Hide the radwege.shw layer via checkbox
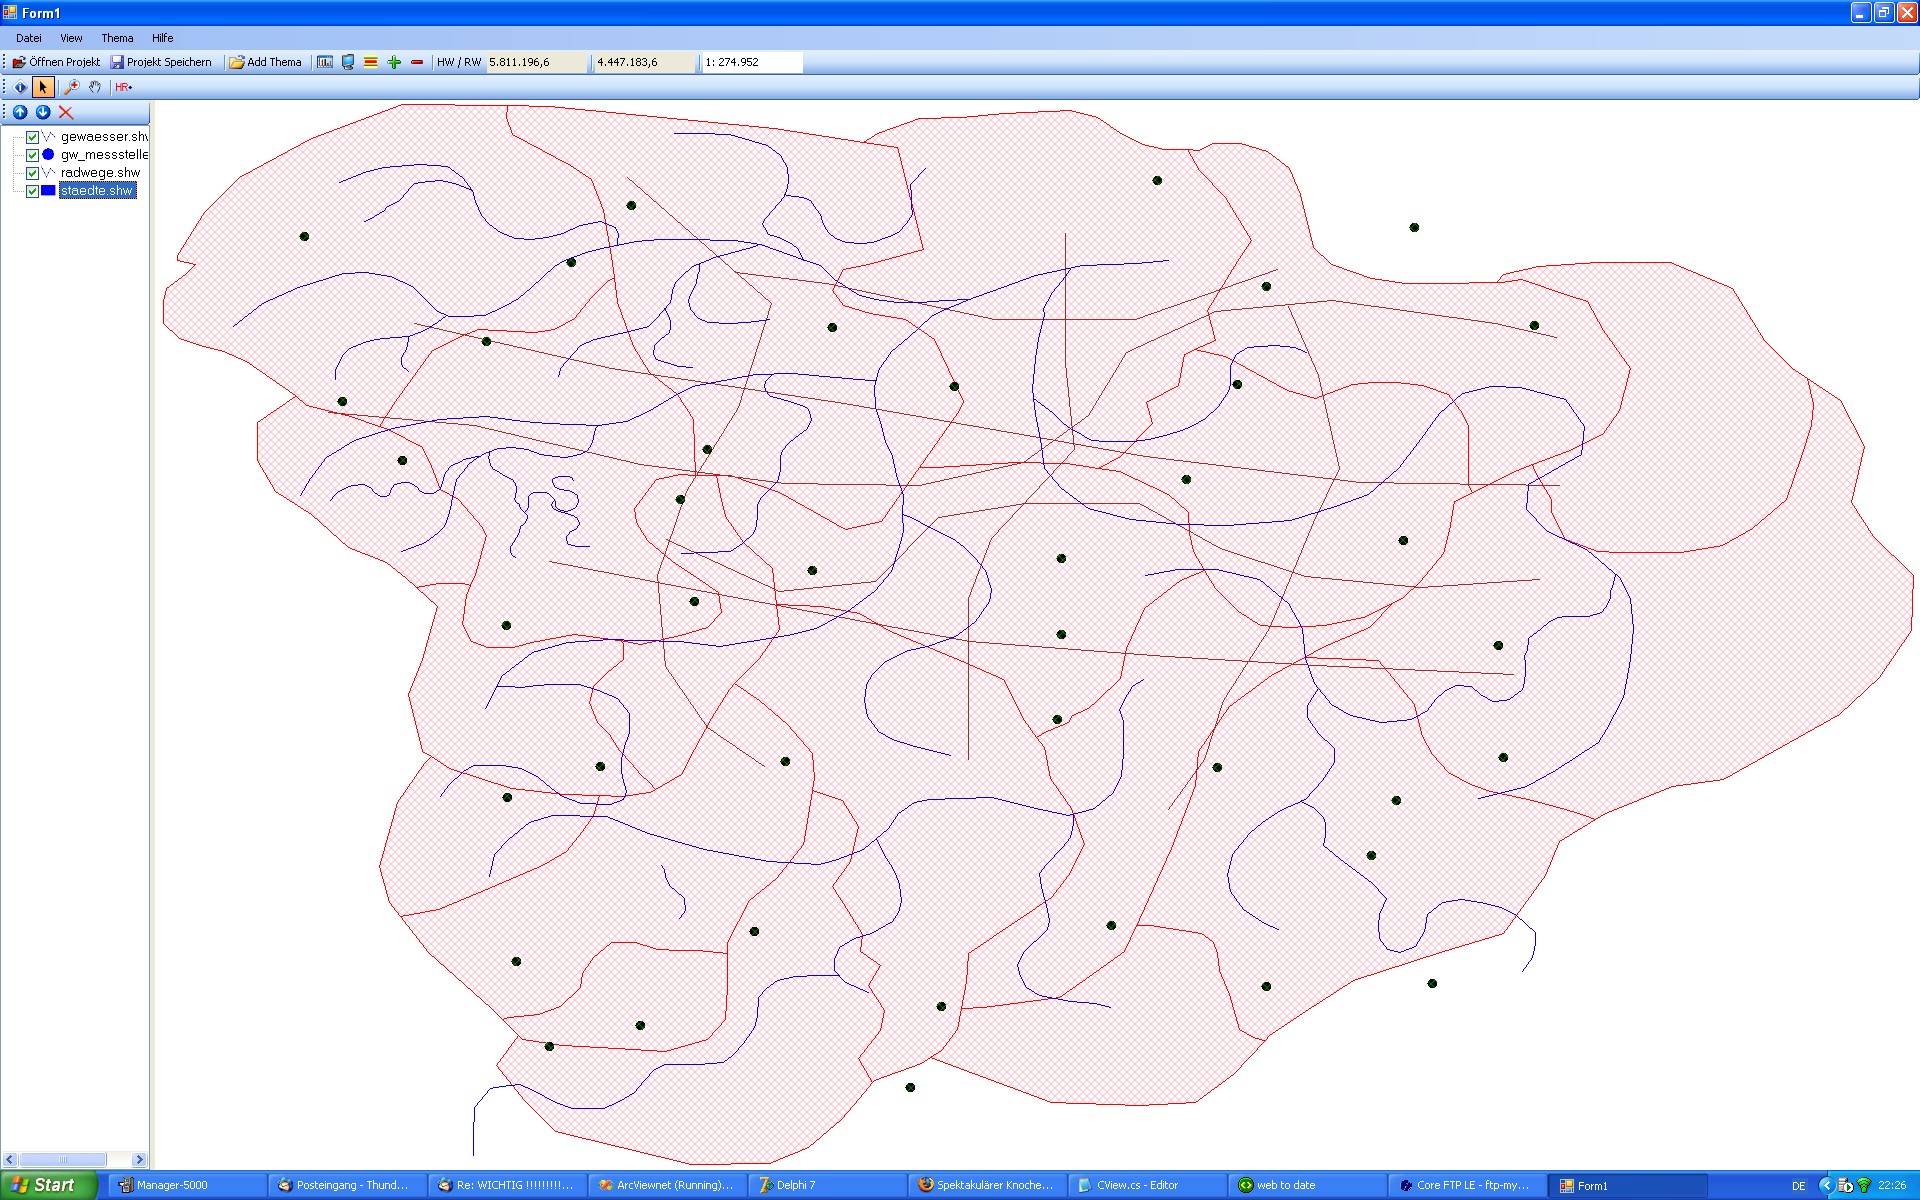Viewport: 1920px width, 1200px height. point(32,173)
